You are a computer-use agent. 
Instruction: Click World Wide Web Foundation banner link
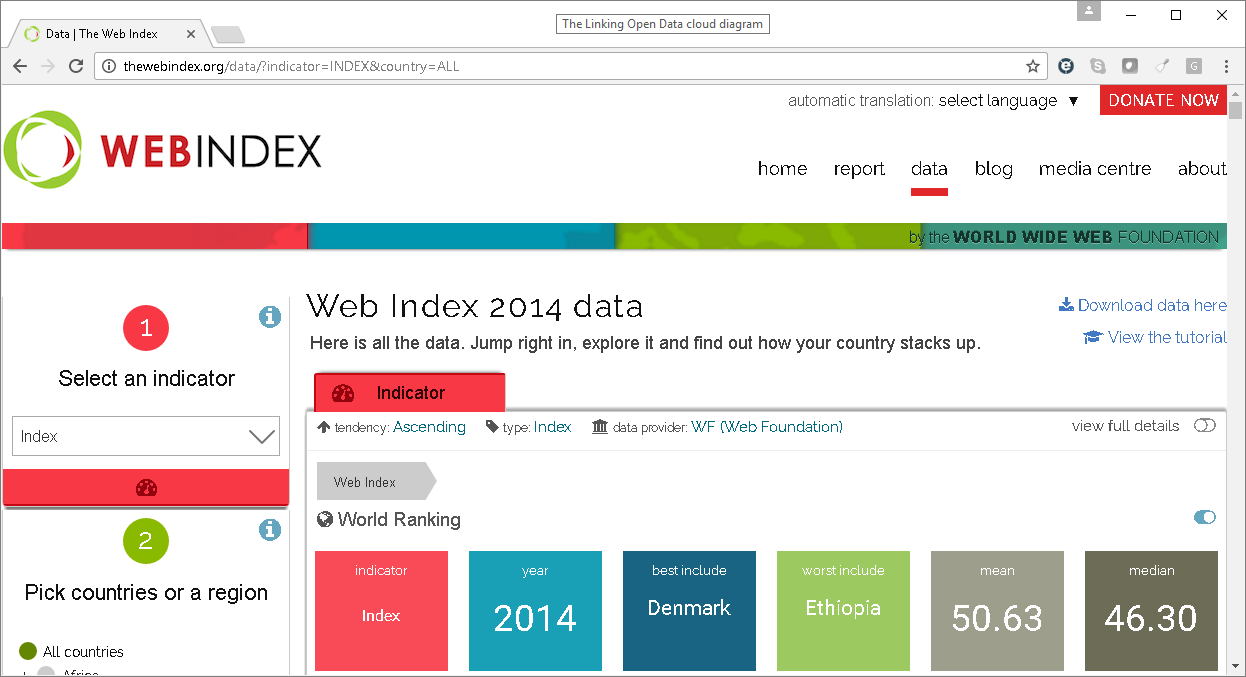coord(1064,237)
